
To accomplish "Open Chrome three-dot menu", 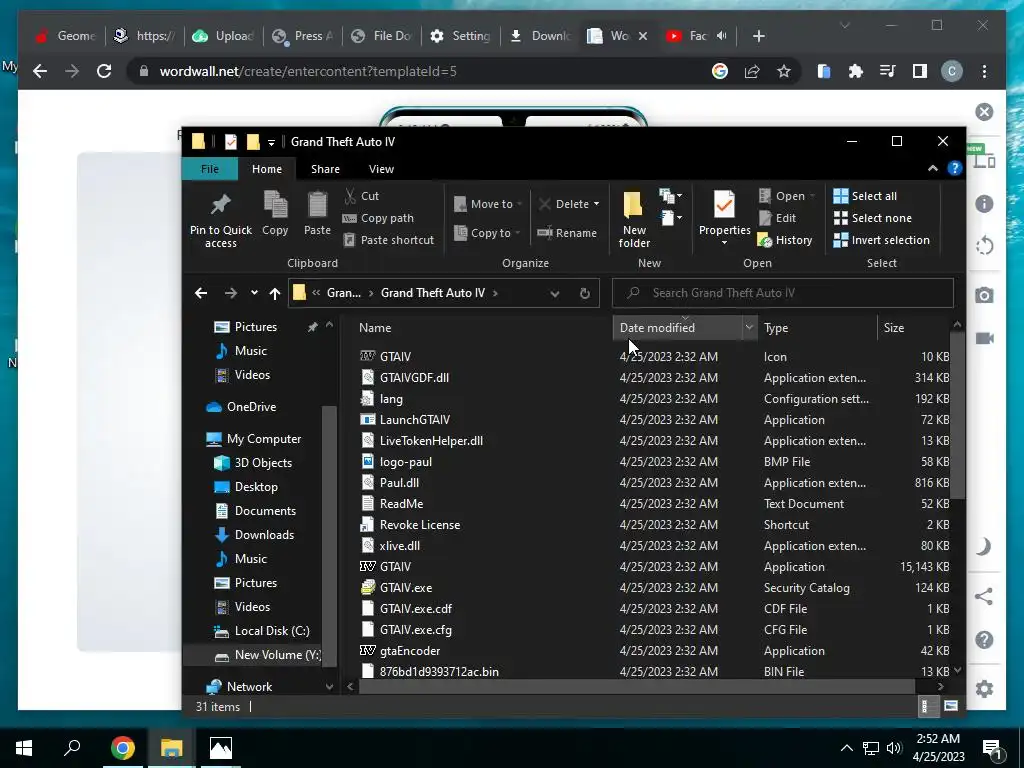I will pyautogui.click(x=984, y=71).
